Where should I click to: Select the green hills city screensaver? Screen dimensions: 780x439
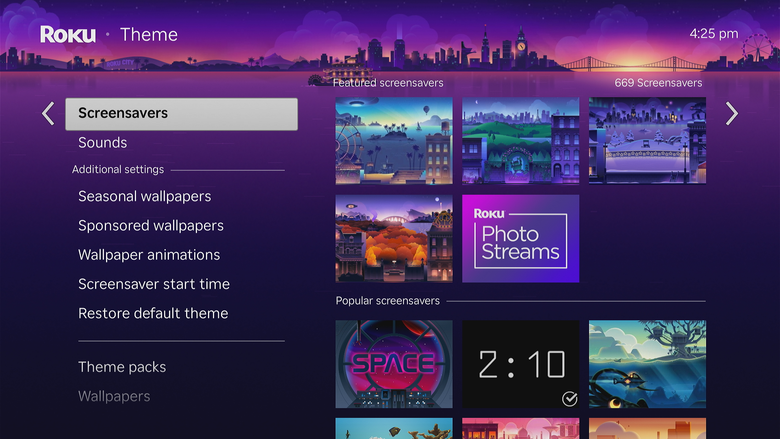[x=520, y=141]
